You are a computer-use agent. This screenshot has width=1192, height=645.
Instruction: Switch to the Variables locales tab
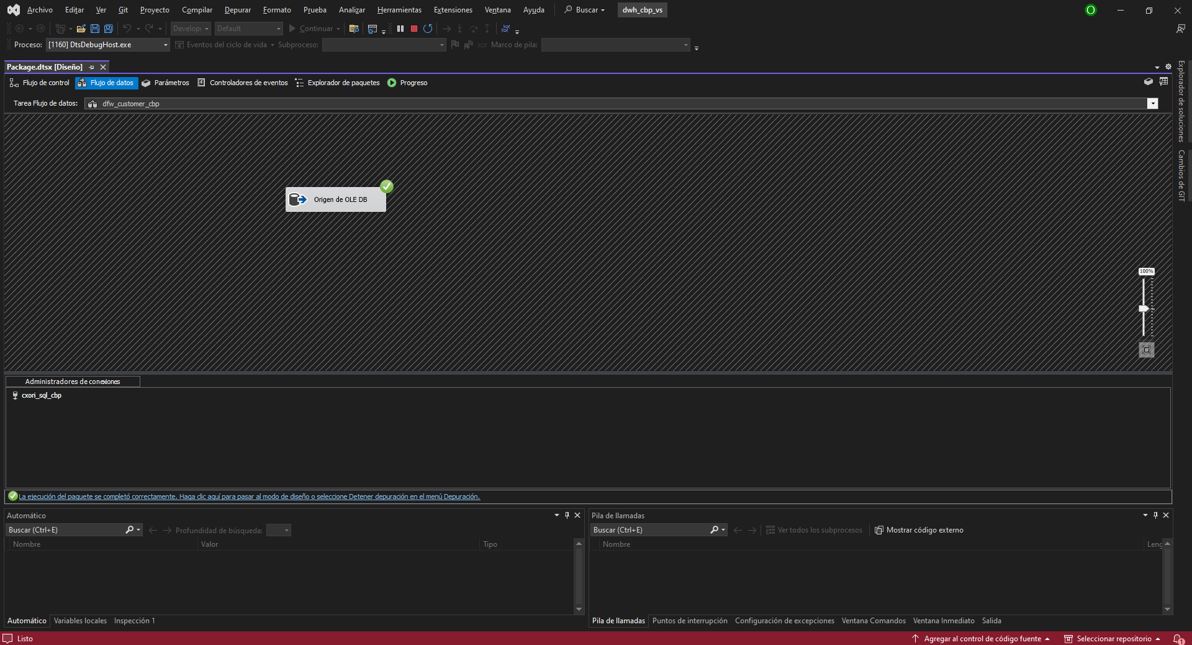(80, 621)
